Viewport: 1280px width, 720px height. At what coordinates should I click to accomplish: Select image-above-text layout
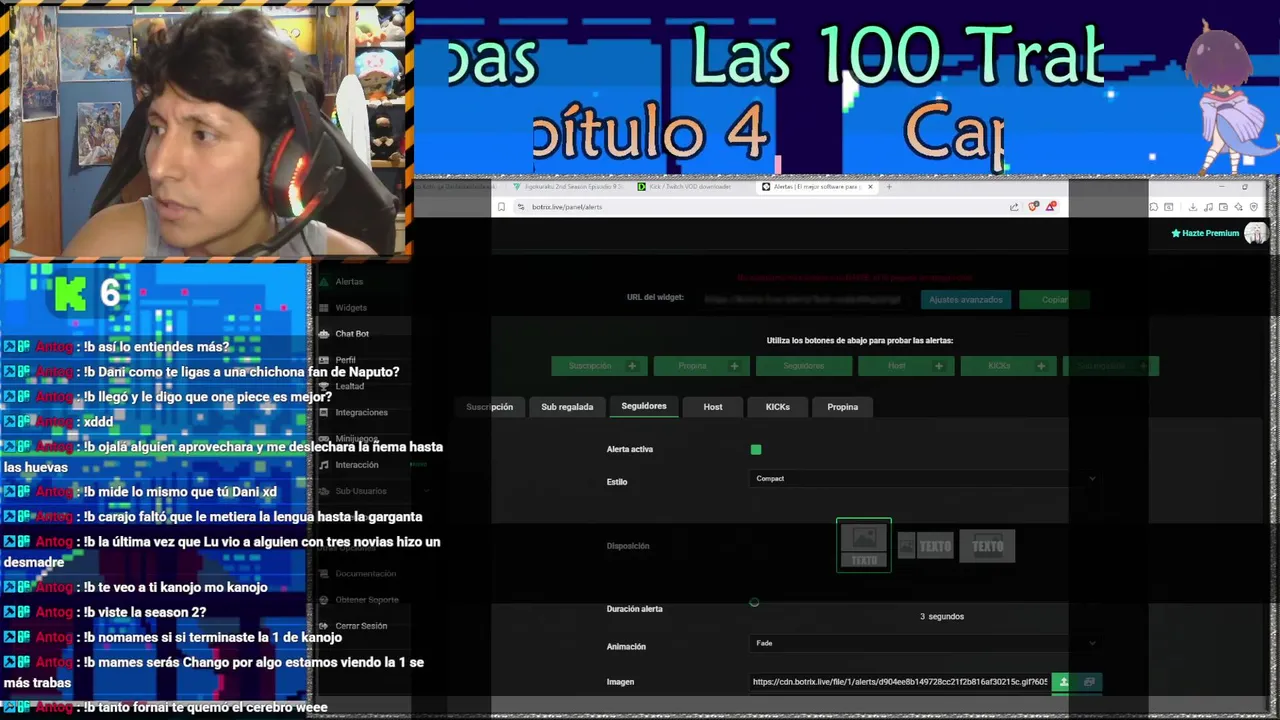(x=864, y=545)
